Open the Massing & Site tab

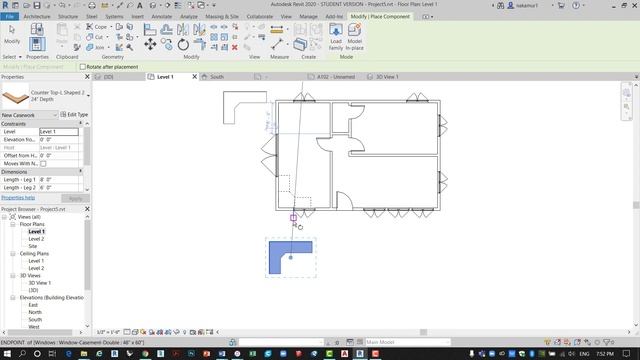click(x=222, y=17)
